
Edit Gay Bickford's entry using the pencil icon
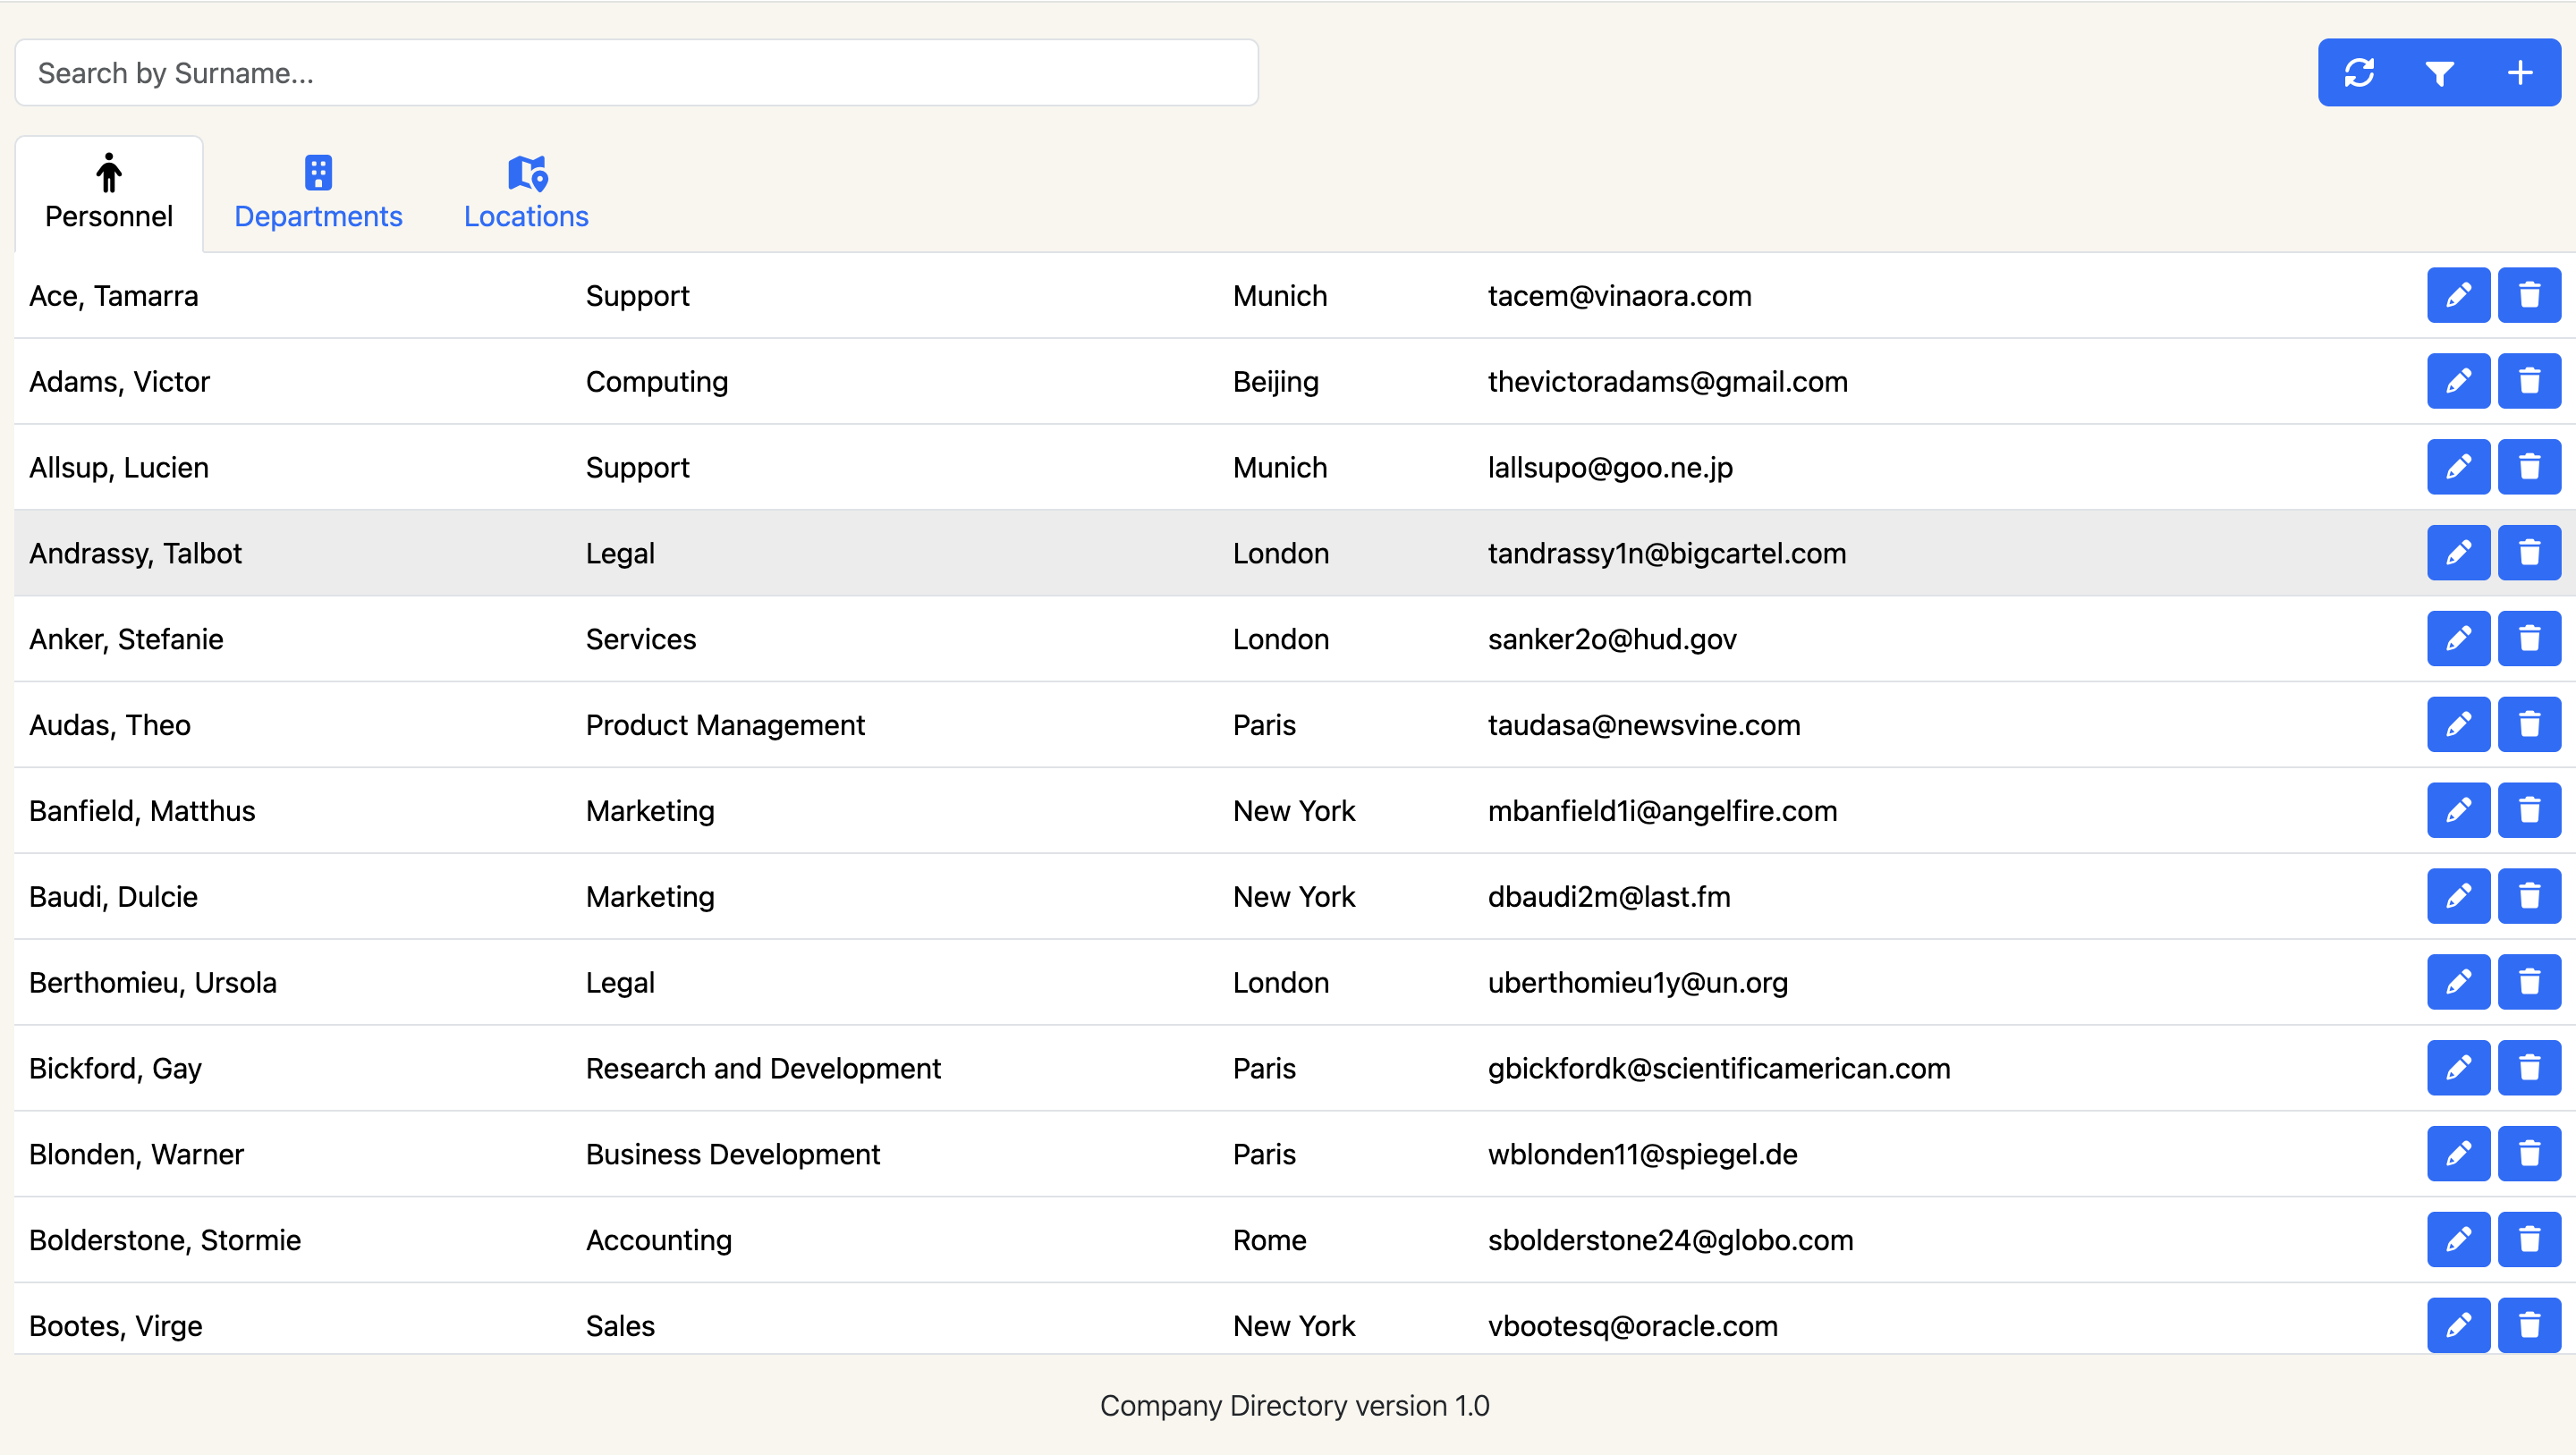point(2459,1068)
